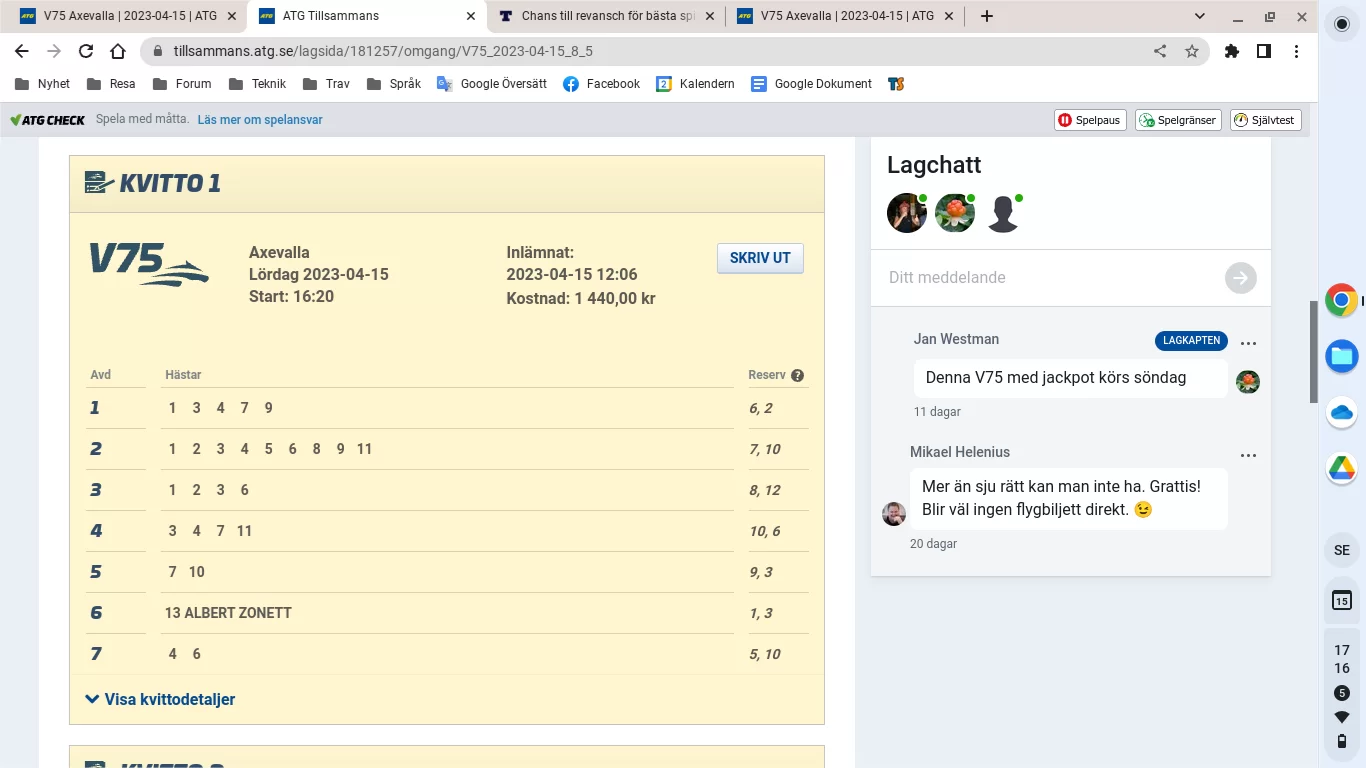
Task: Send the chat message with arrow button
Action: [1240, 278]
